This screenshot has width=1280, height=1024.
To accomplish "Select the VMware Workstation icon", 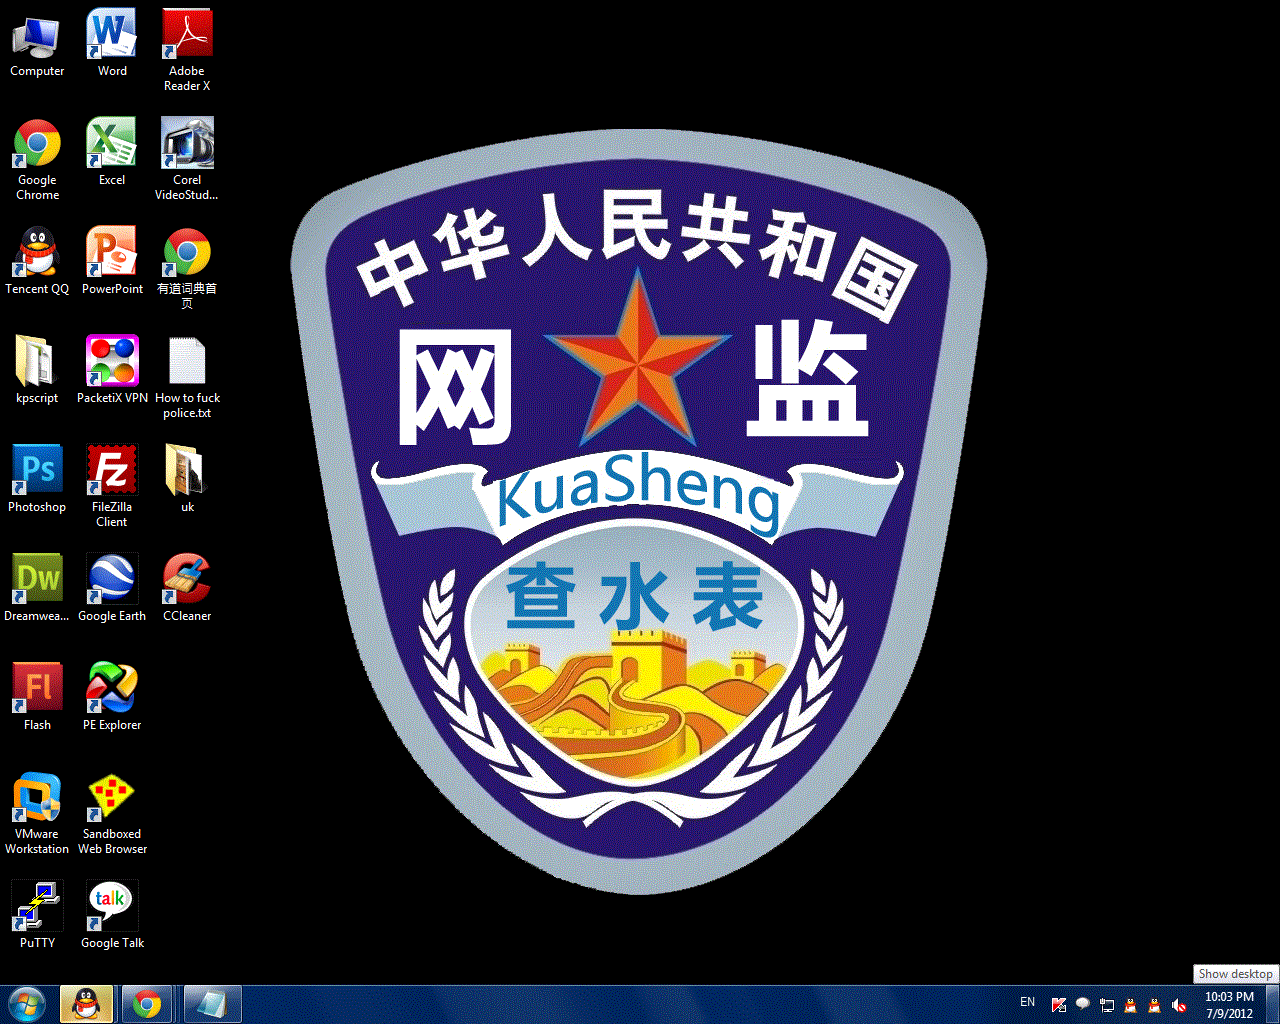I will click(37, 813).
